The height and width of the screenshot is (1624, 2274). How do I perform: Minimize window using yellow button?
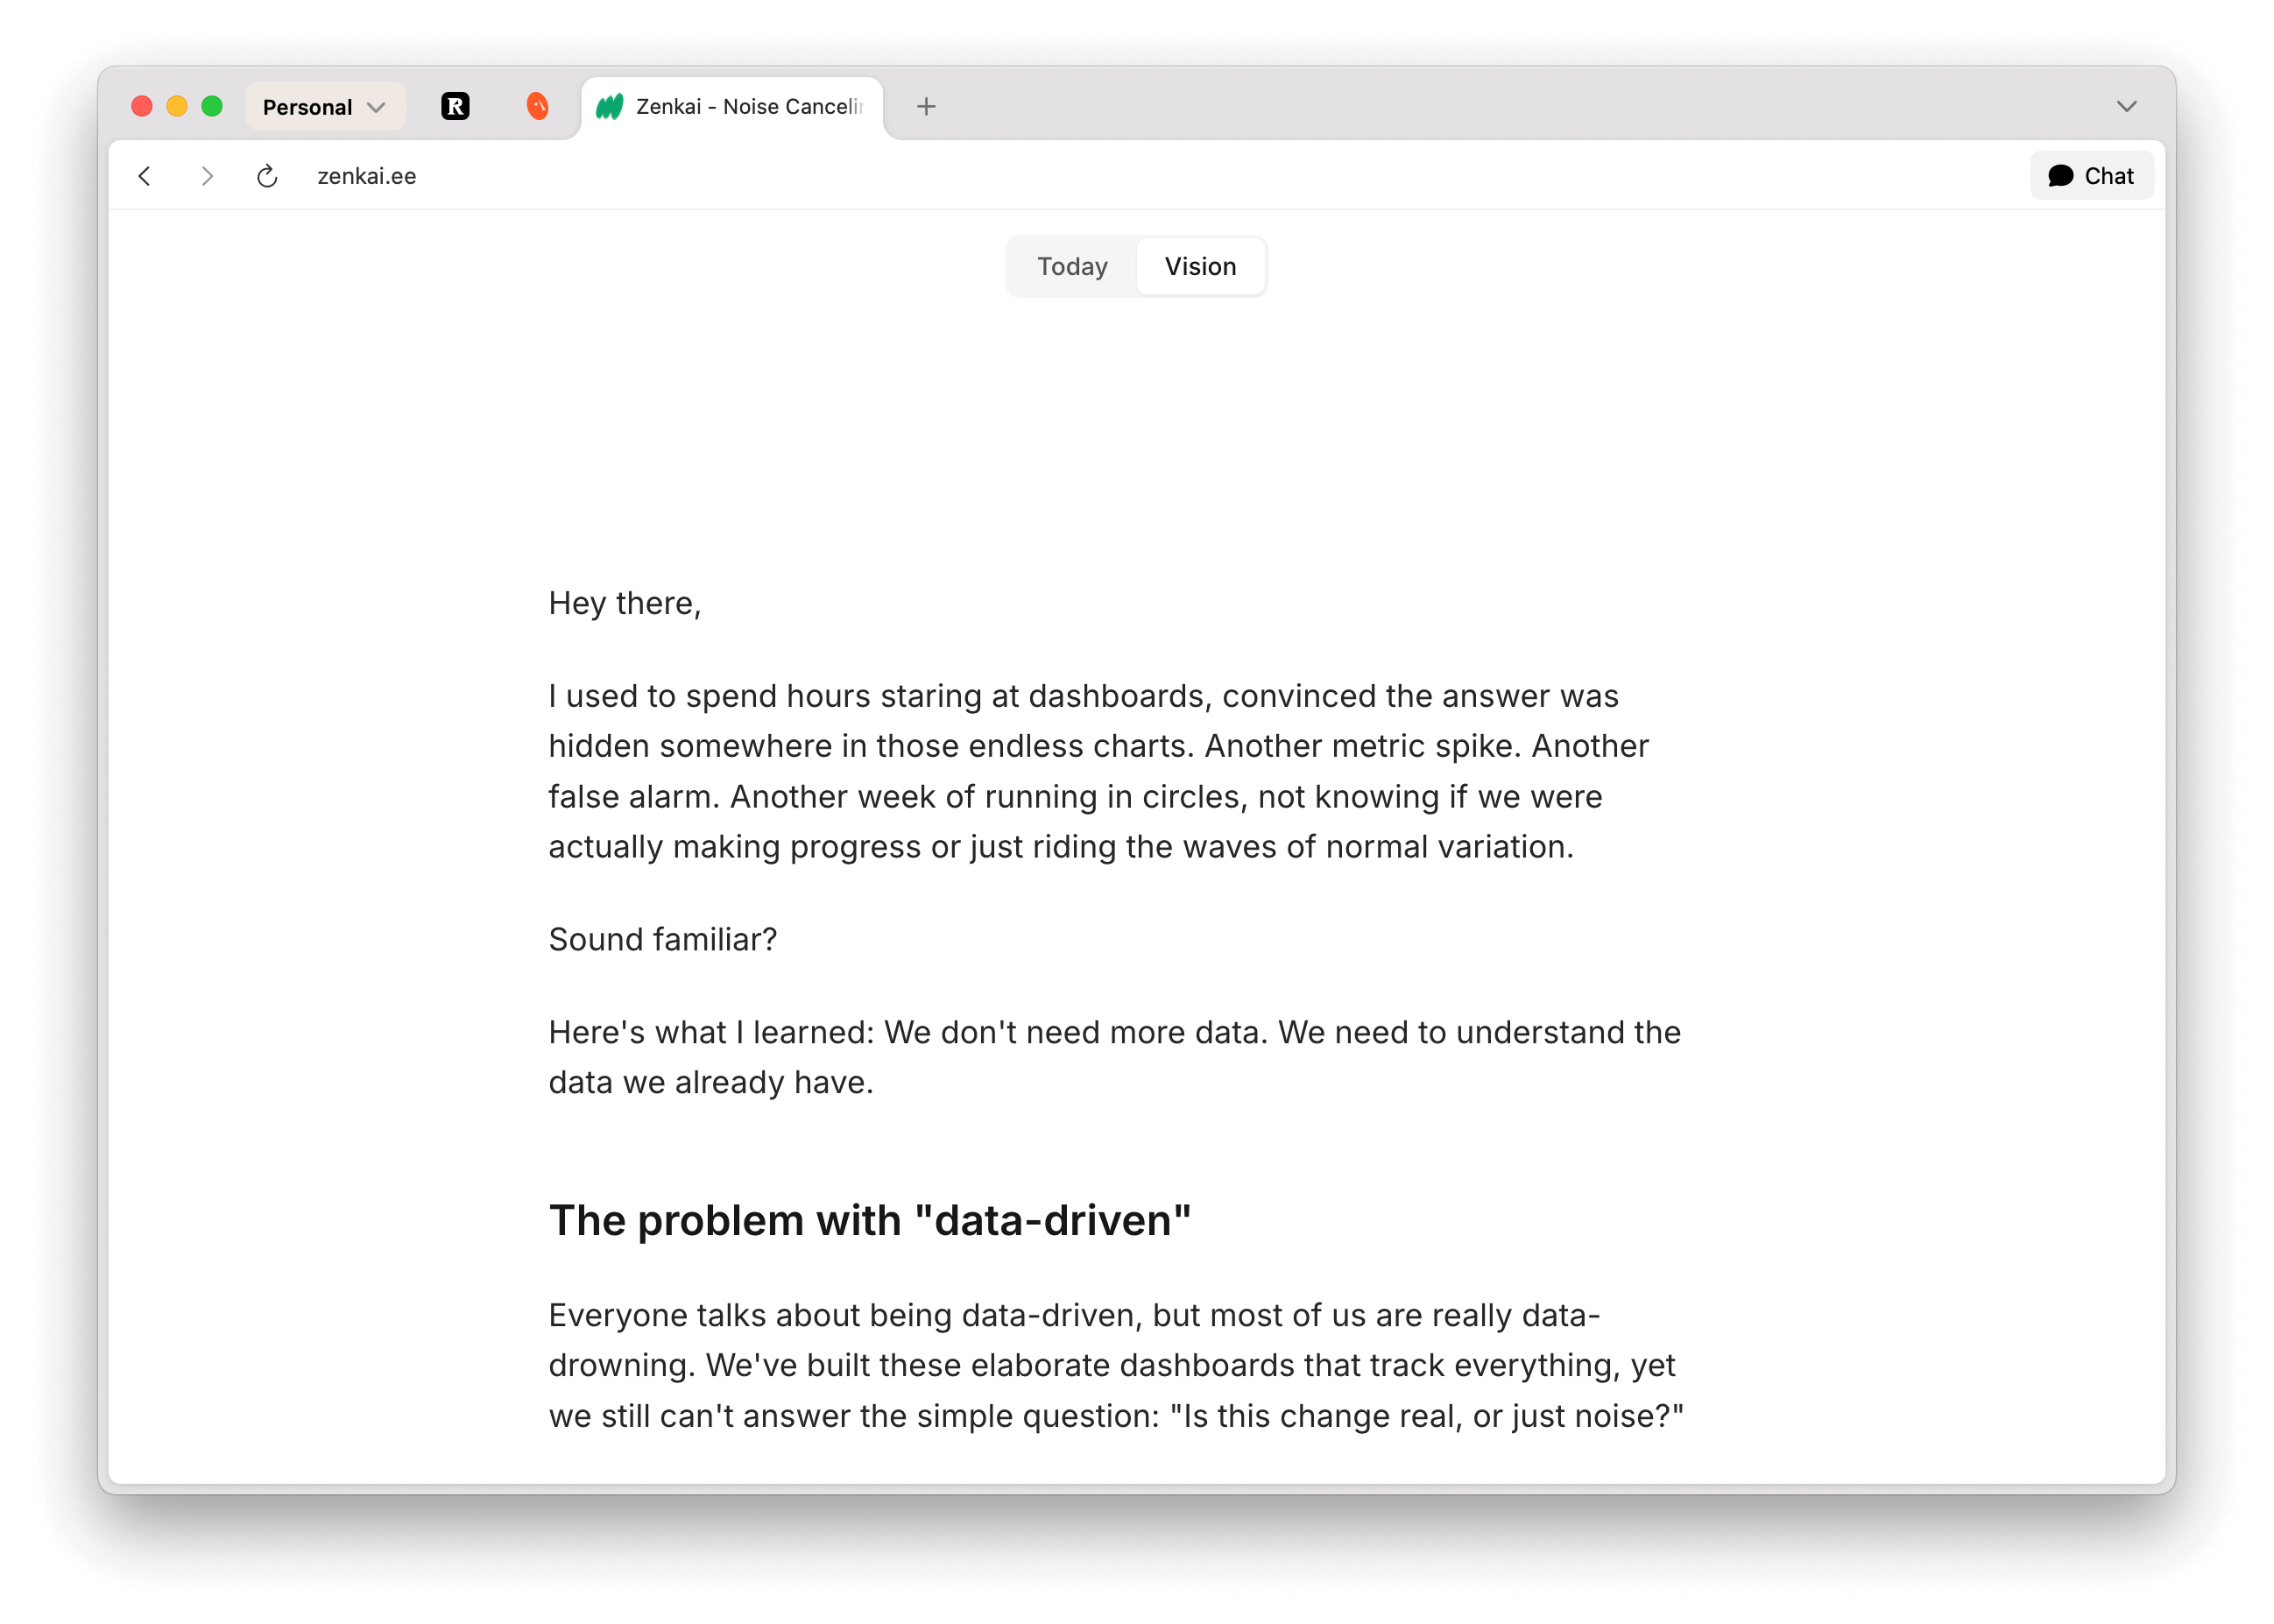click(177, 106)
